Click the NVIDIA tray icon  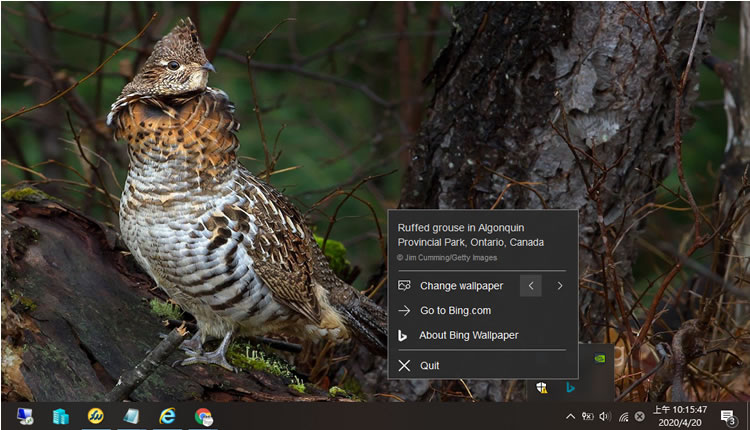tap(599, 358)
